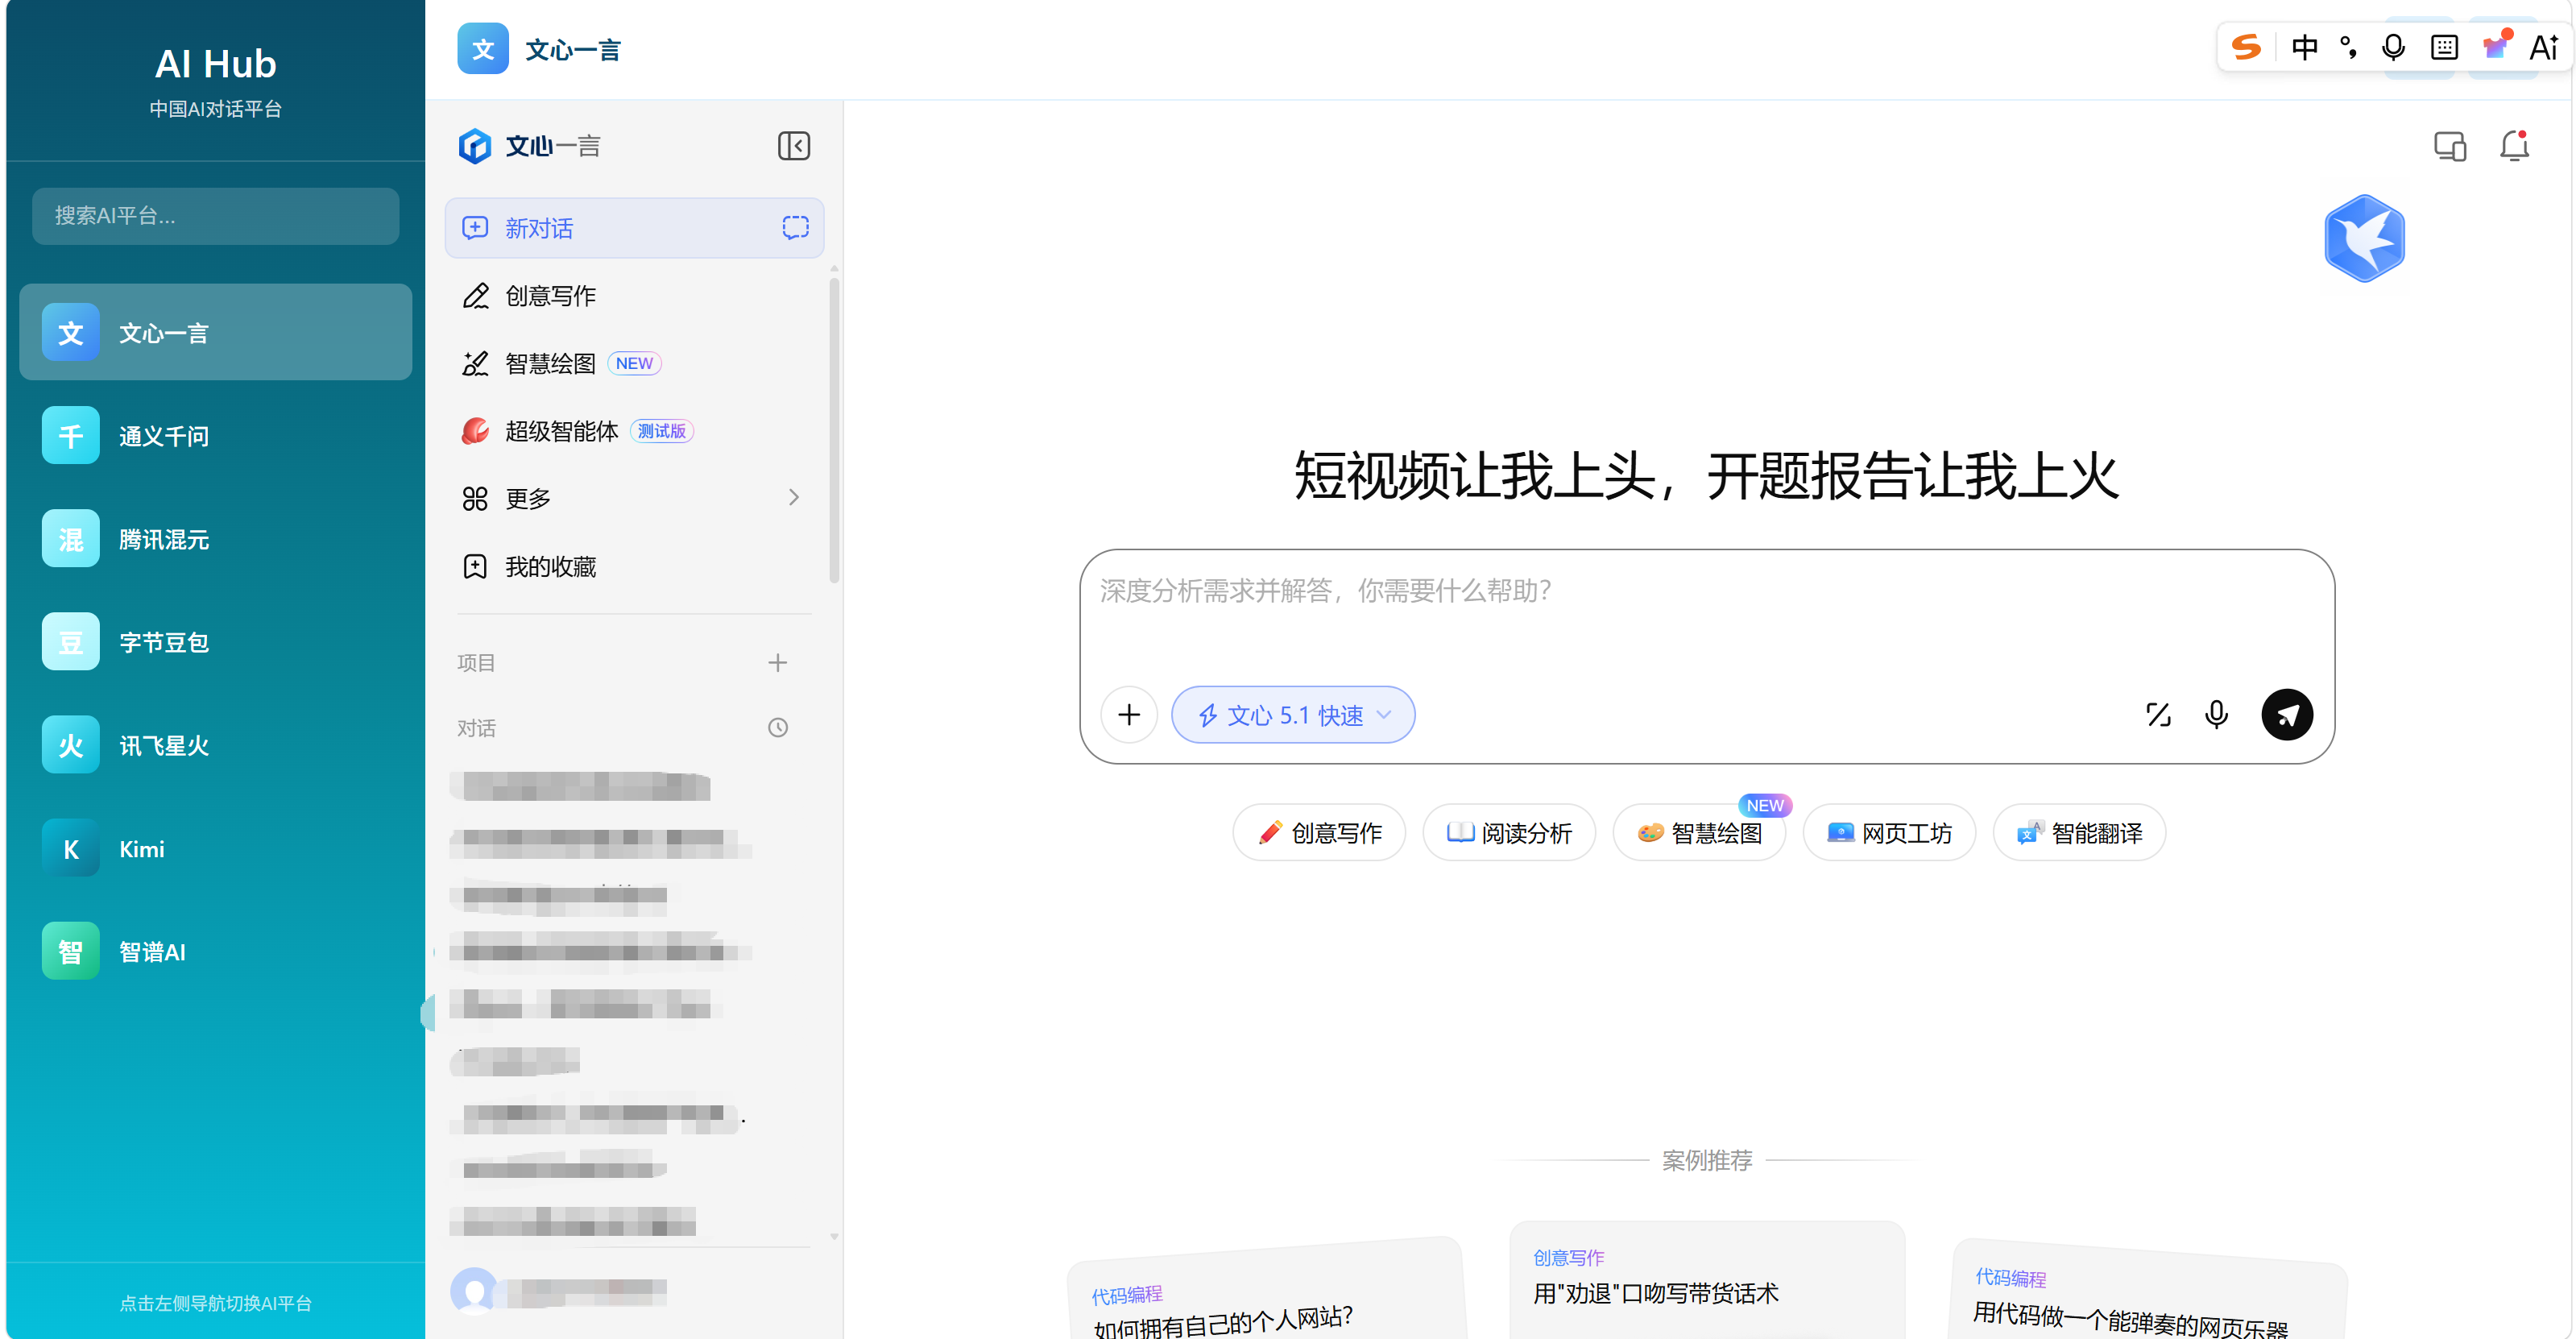Click the 对话 section label
The width and height of the screenshot is (2576, 1339).
[x=477, y=728]
